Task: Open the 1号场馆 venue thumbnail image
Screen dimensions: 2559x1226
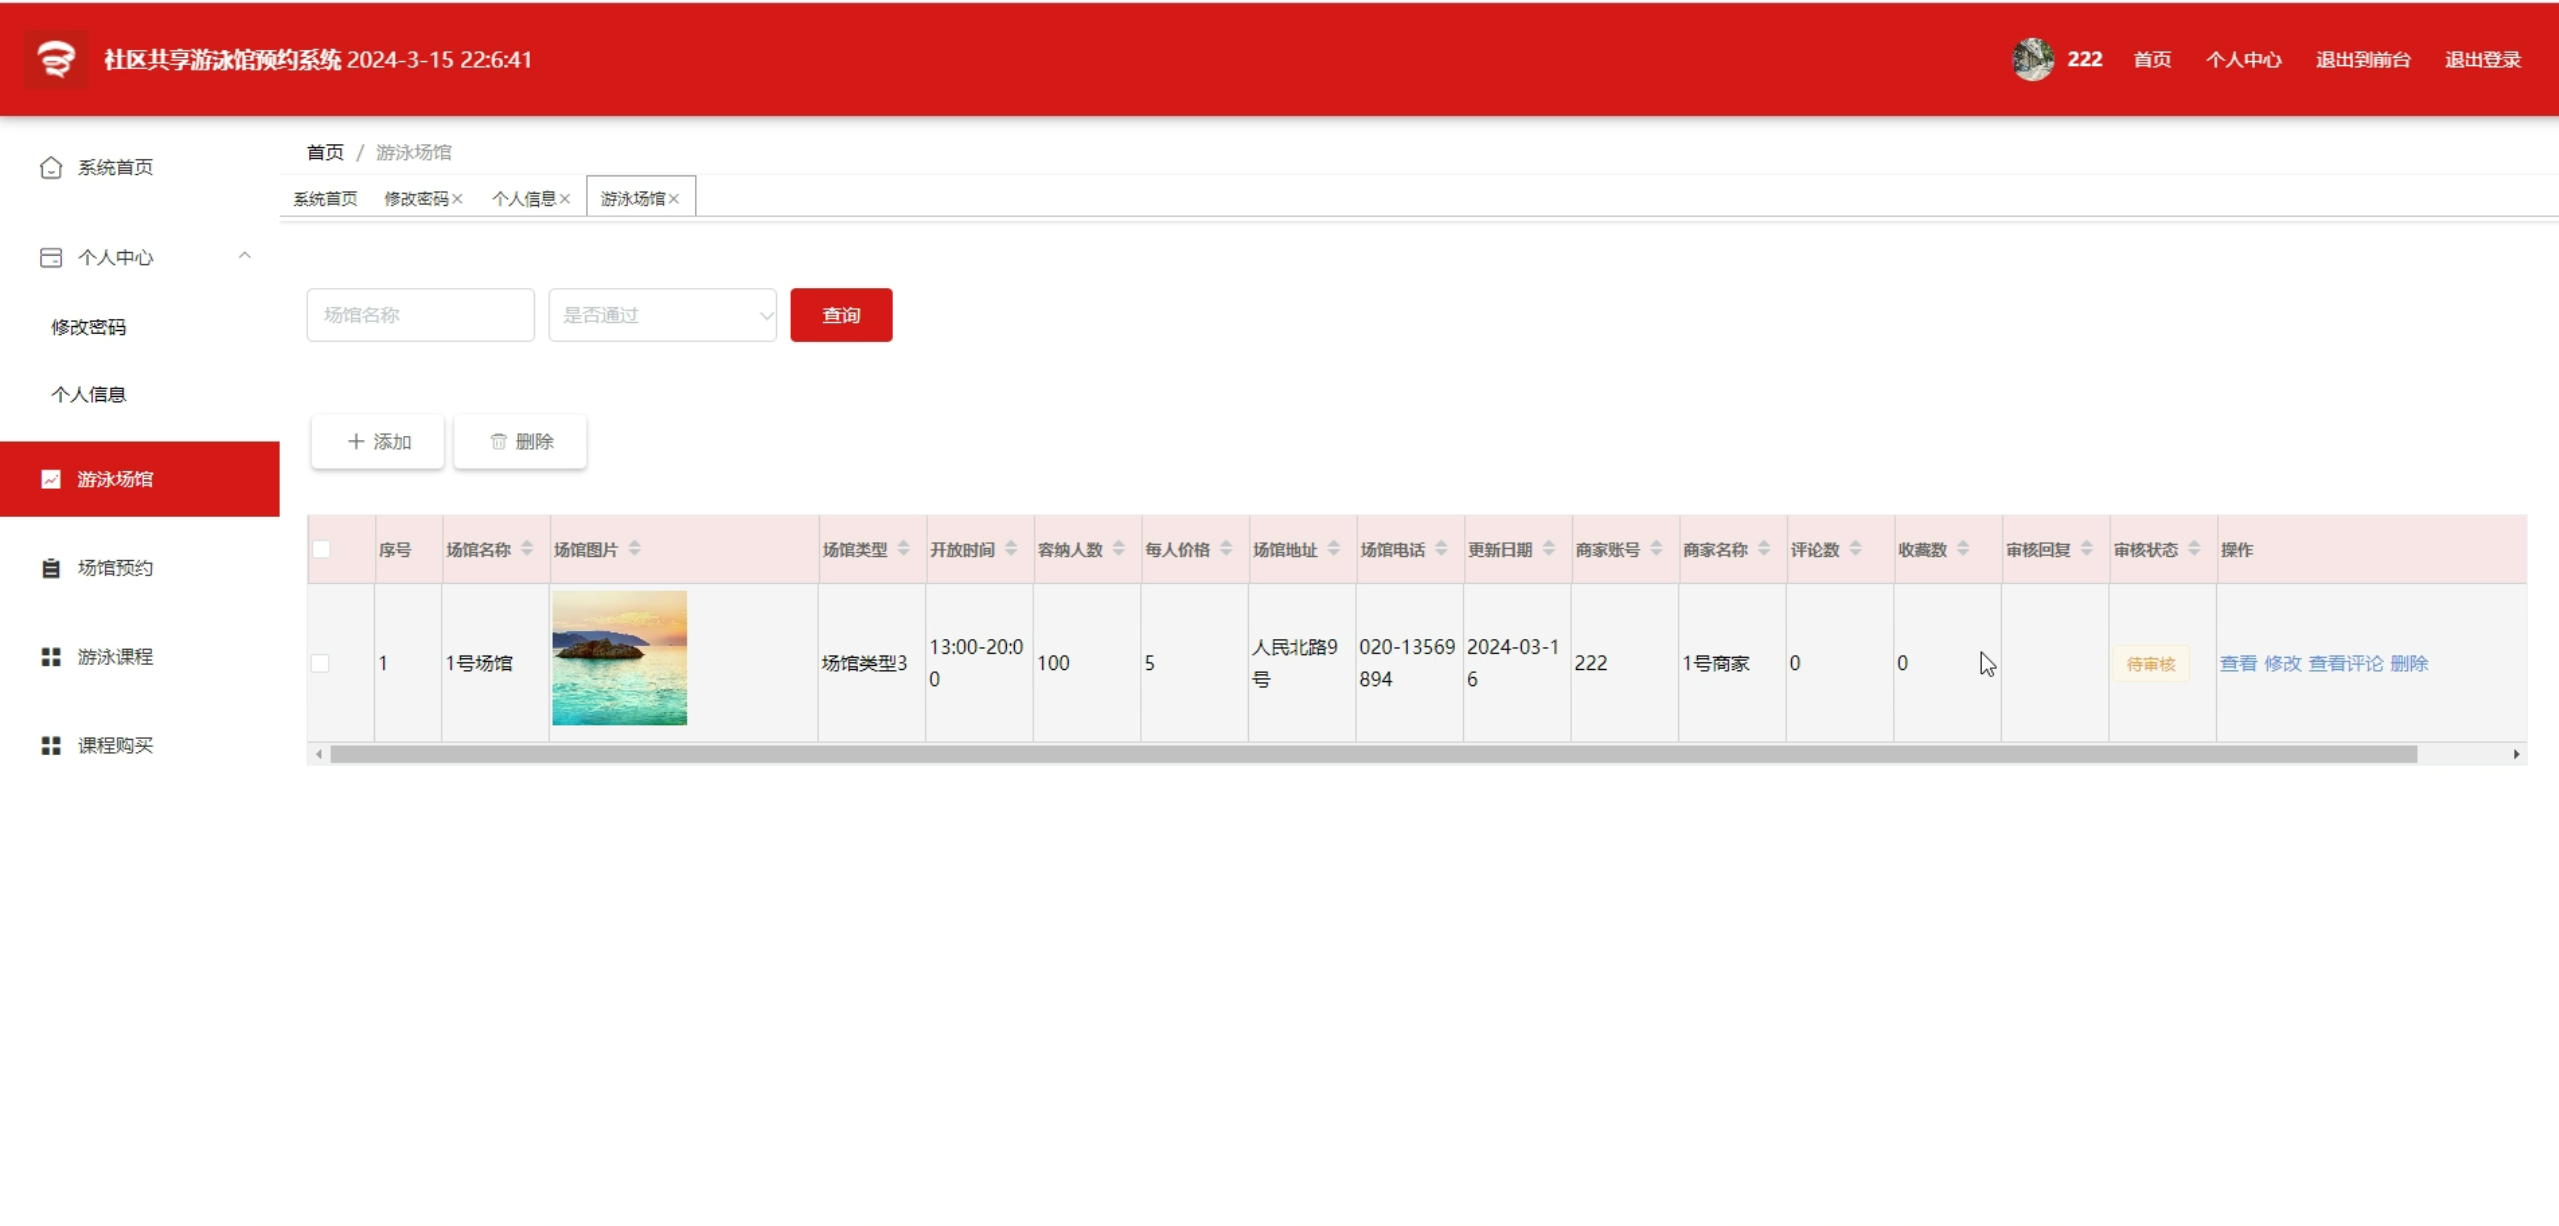Action: click(x=619, y=658)
